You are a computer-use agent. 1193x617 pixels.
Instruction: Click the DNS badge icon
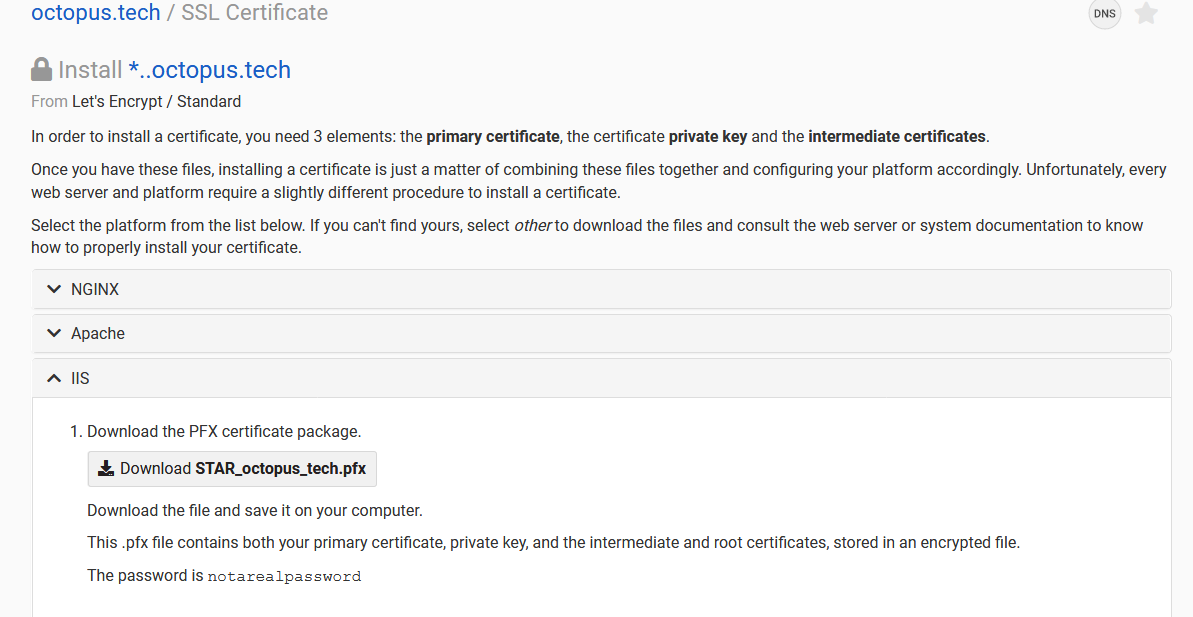pos(1104,14)
